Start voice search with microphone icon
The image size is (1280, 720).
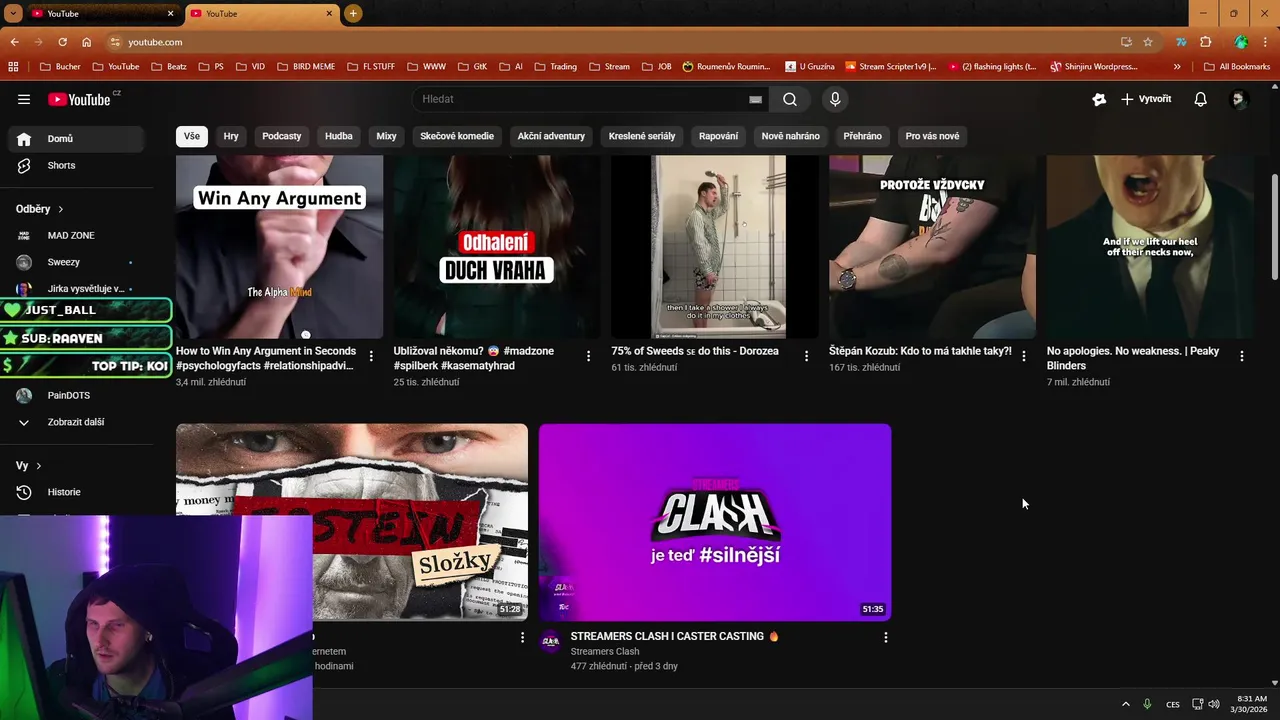click(835, 99)
